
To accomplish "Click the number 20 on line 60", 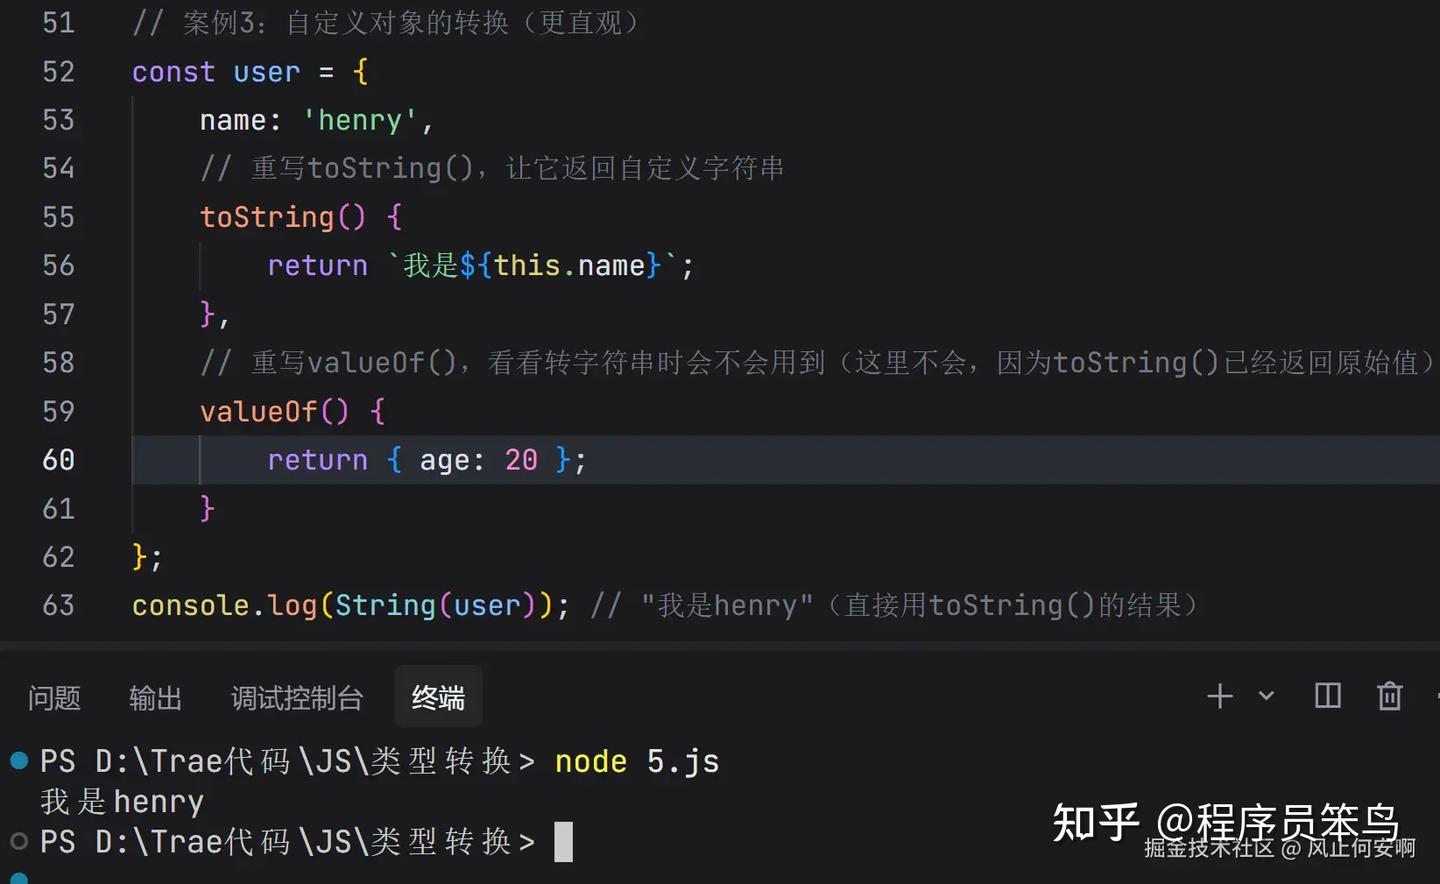I will [x=521, y=460].
